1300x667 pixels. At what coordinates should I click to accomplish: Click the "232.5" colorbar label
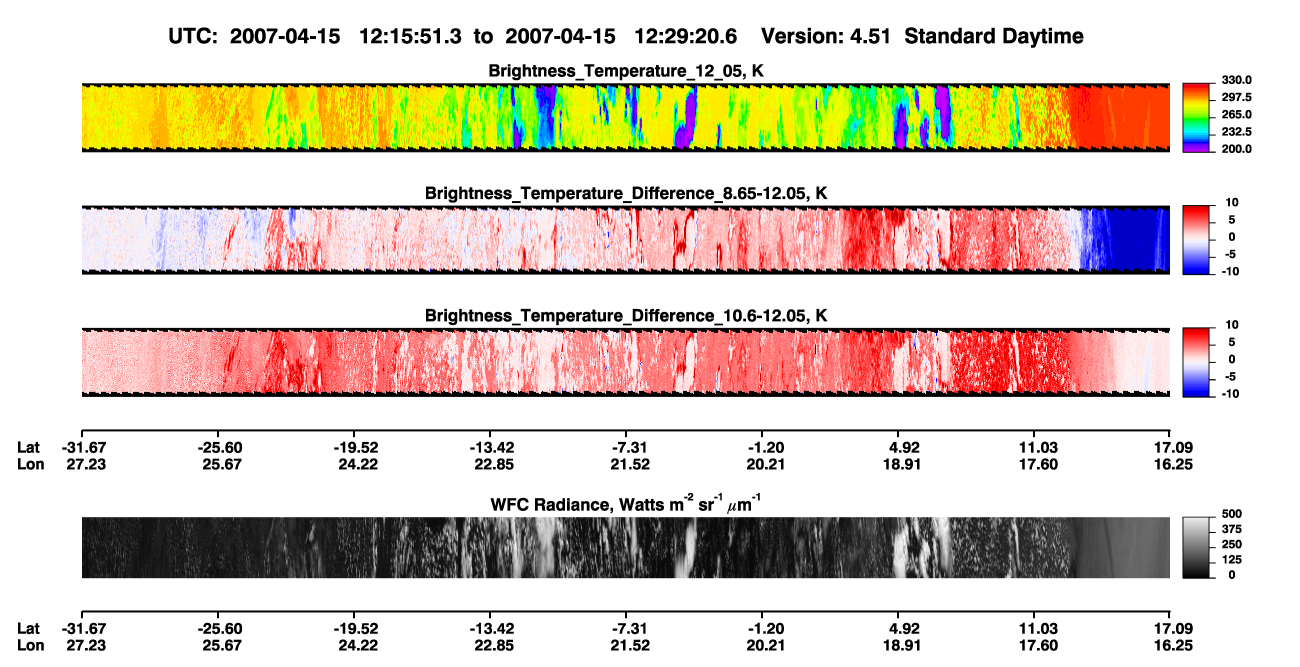coord(1238,132)
